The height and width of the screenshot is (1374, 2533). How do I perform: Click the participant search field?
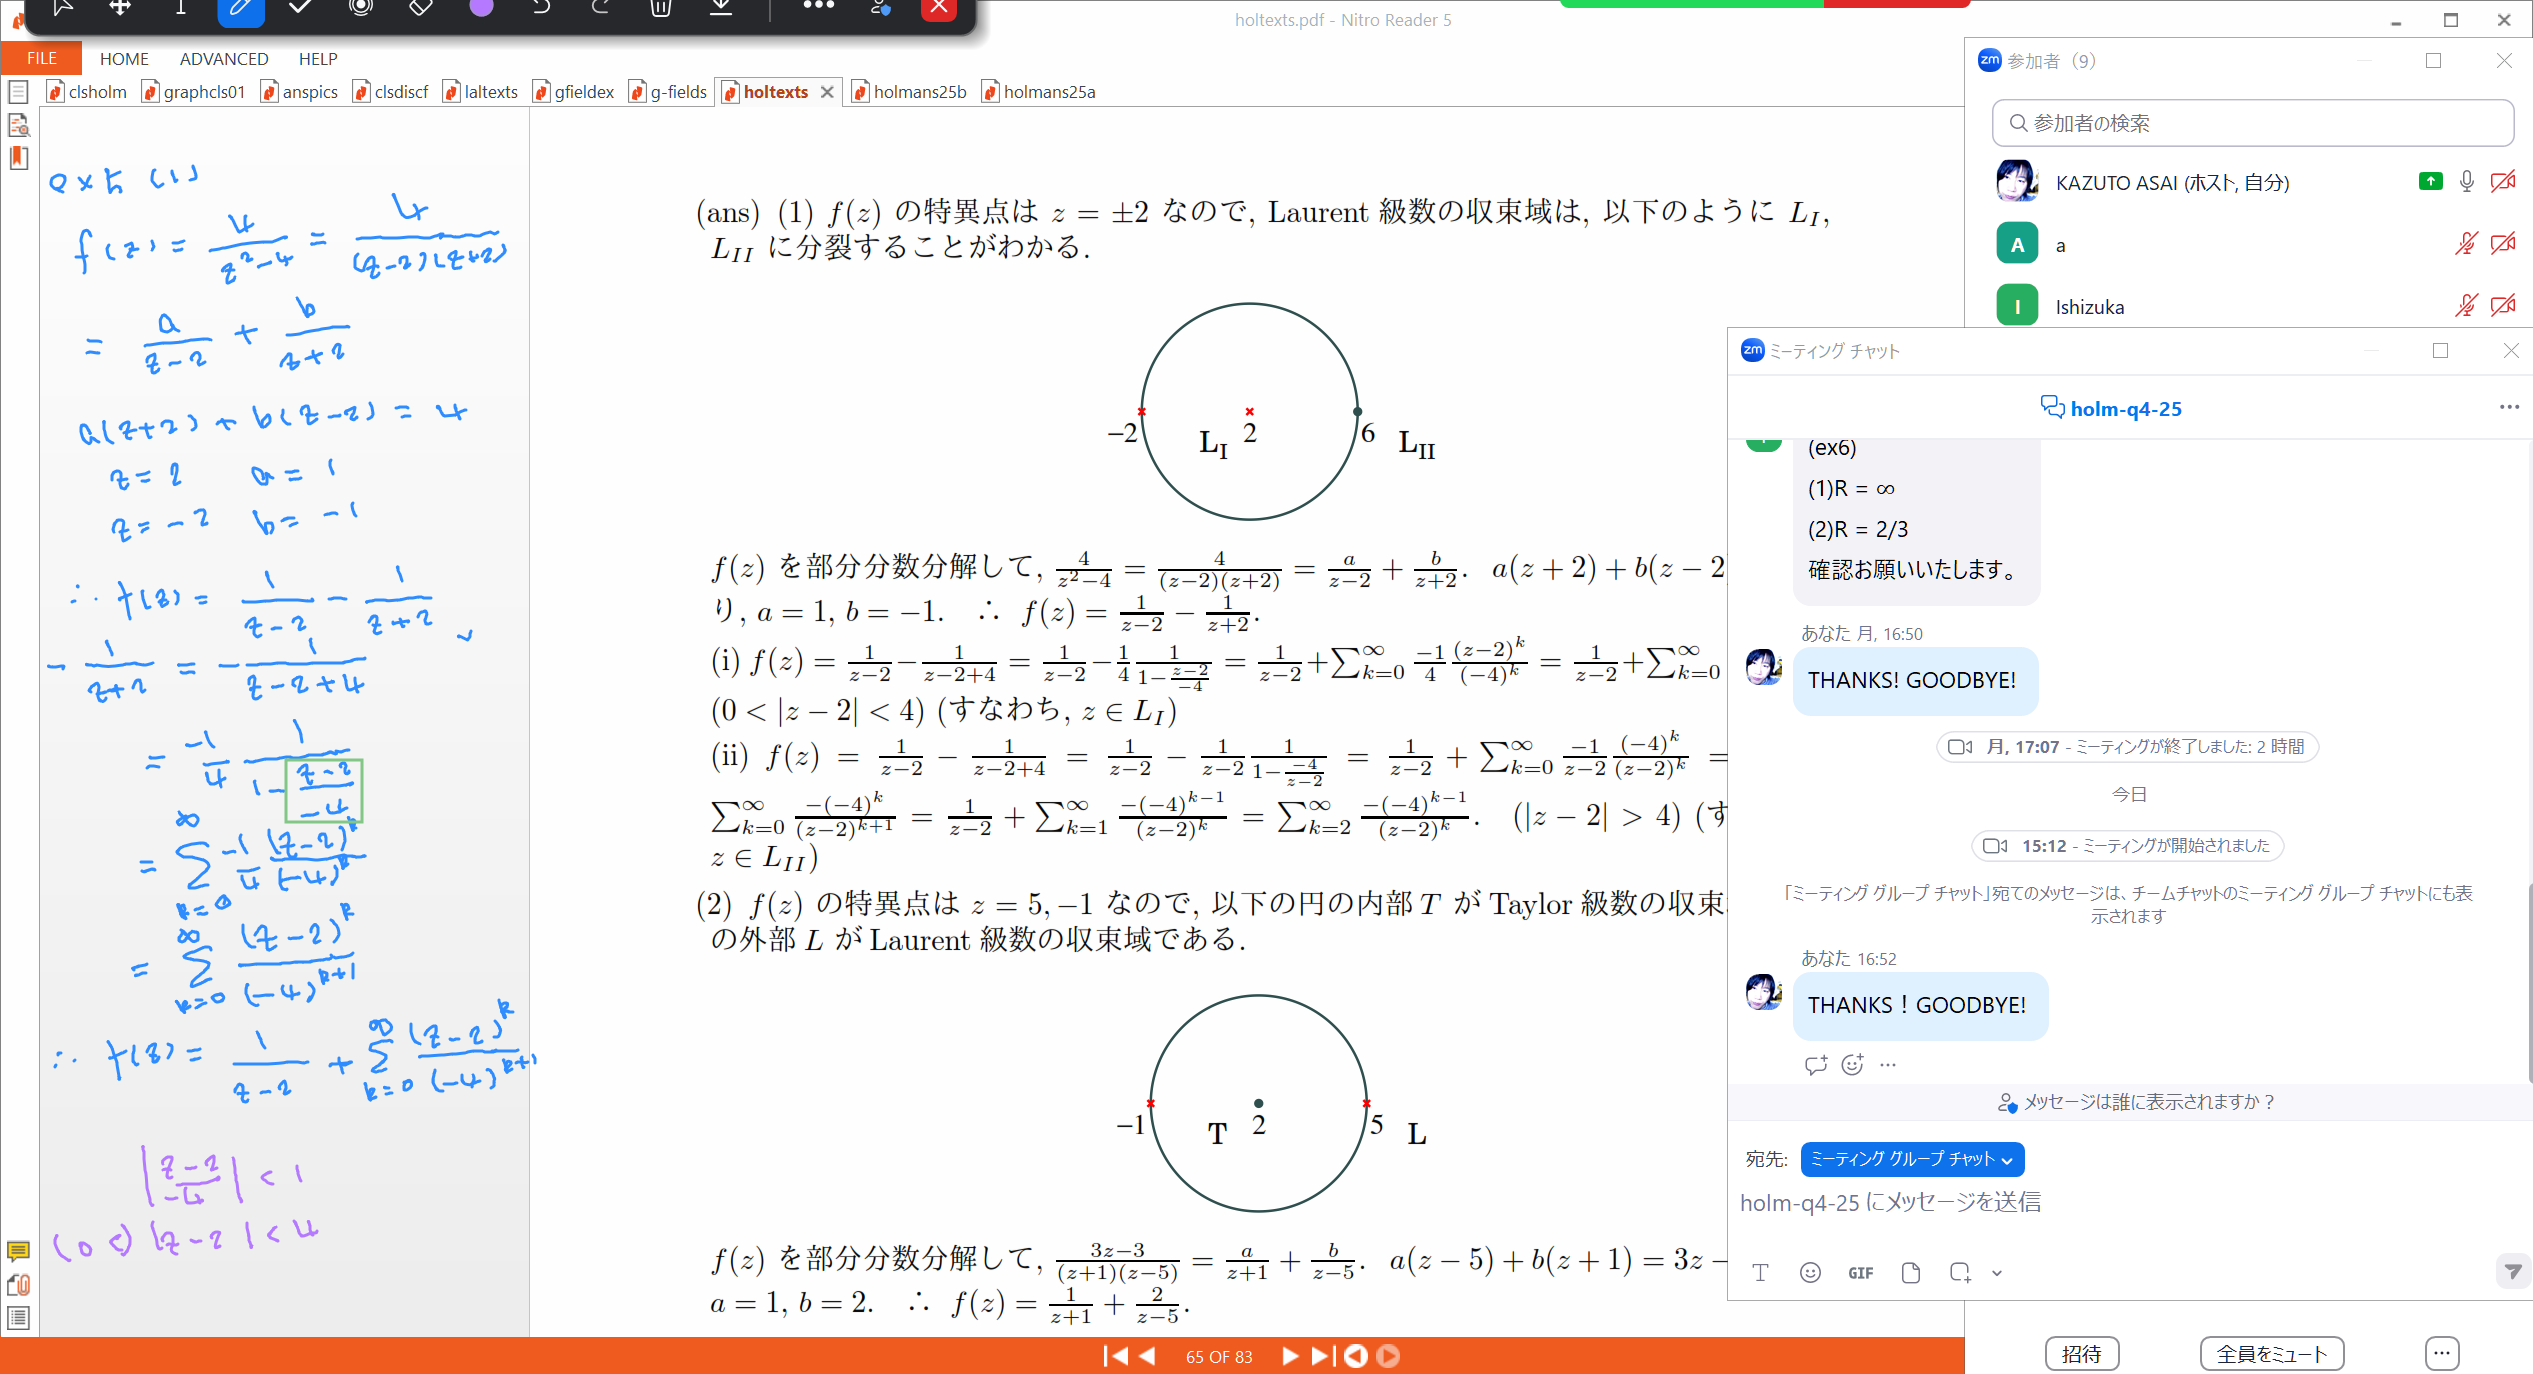point(2252,123)
